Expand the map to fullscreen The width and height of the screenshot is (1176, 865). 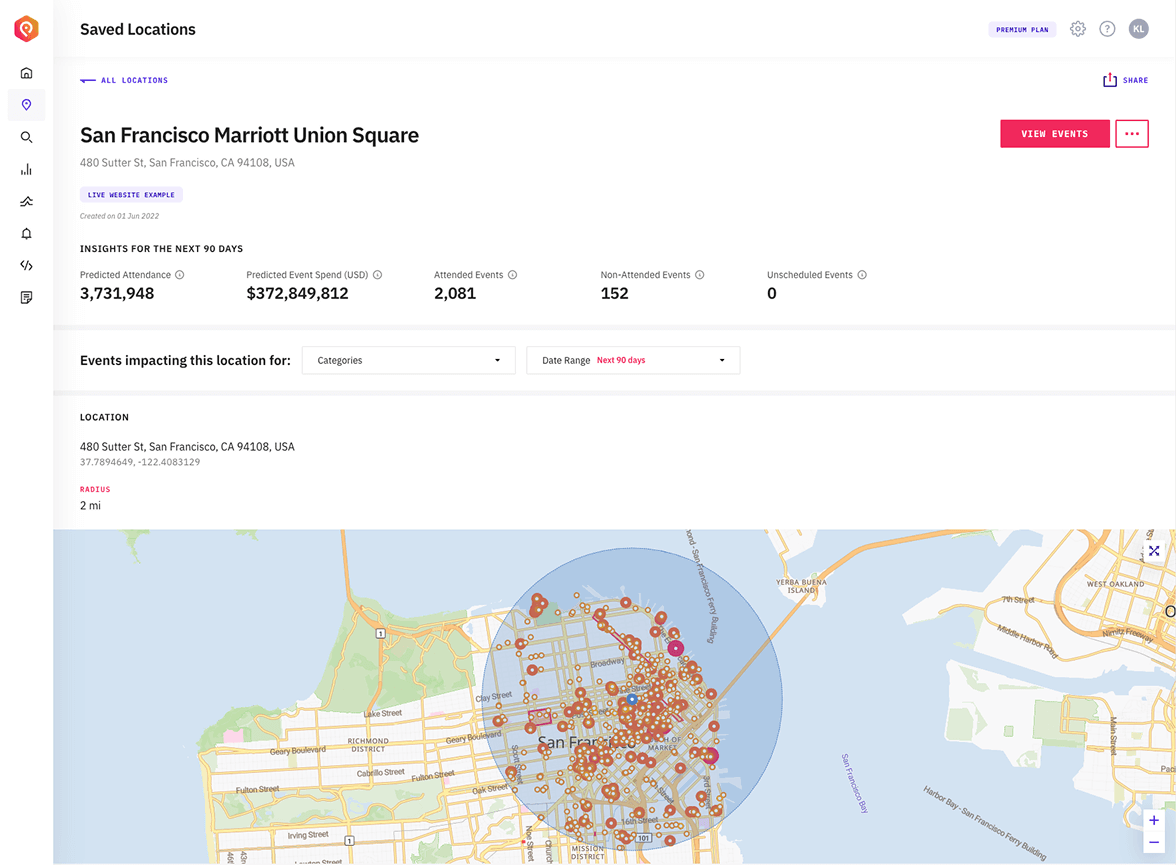[1154, 551]
